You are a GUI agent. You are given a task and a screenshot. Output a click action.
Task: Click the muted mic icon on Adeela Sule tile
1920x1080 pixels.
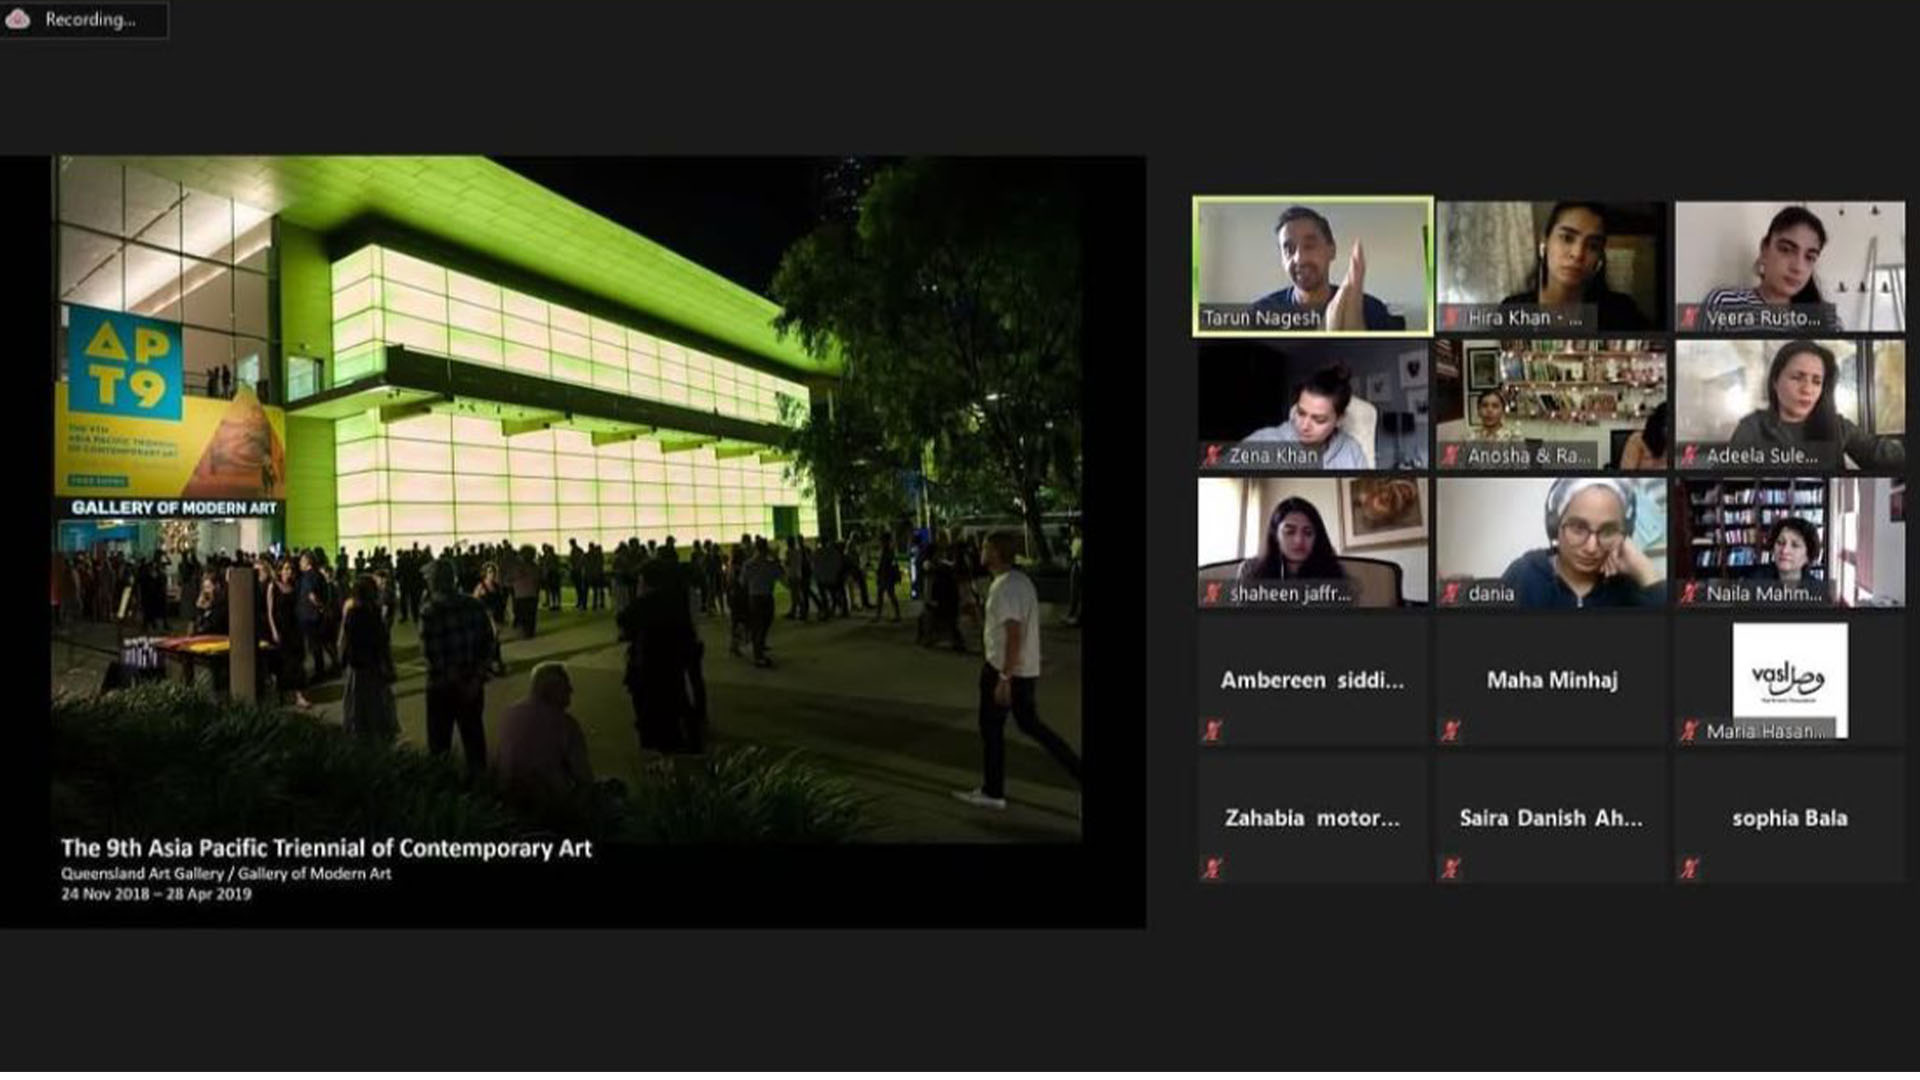(x=1690, y=456)
